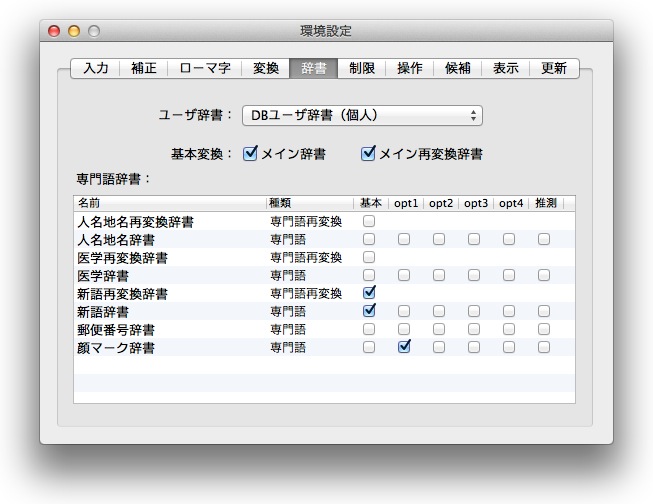Go to the 更新 tab
The height and width of the screenshot is (504, 653).
coord(553,68)
